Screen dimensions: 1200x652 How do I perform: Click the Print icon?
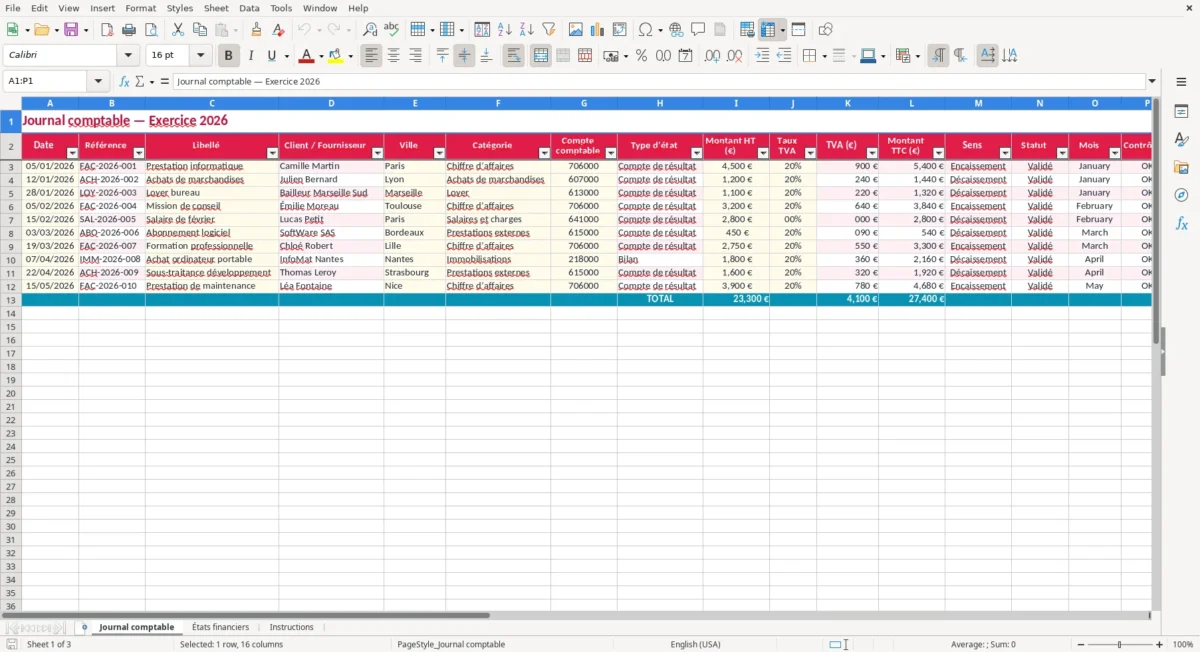click(x=129, y=30)
